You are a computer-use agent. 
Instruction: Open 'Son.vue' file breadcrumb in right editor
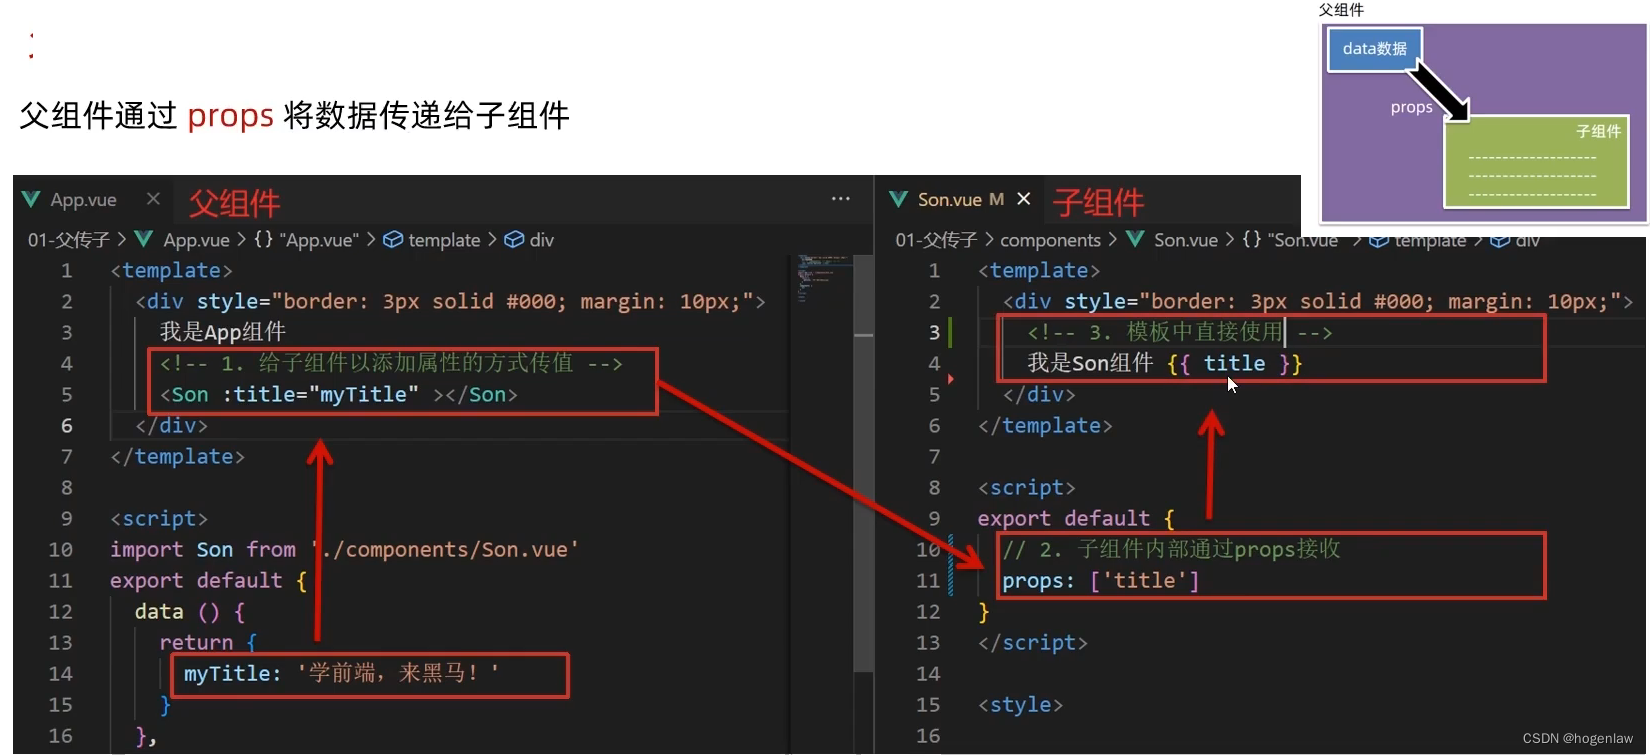(x=1186, y=240)
